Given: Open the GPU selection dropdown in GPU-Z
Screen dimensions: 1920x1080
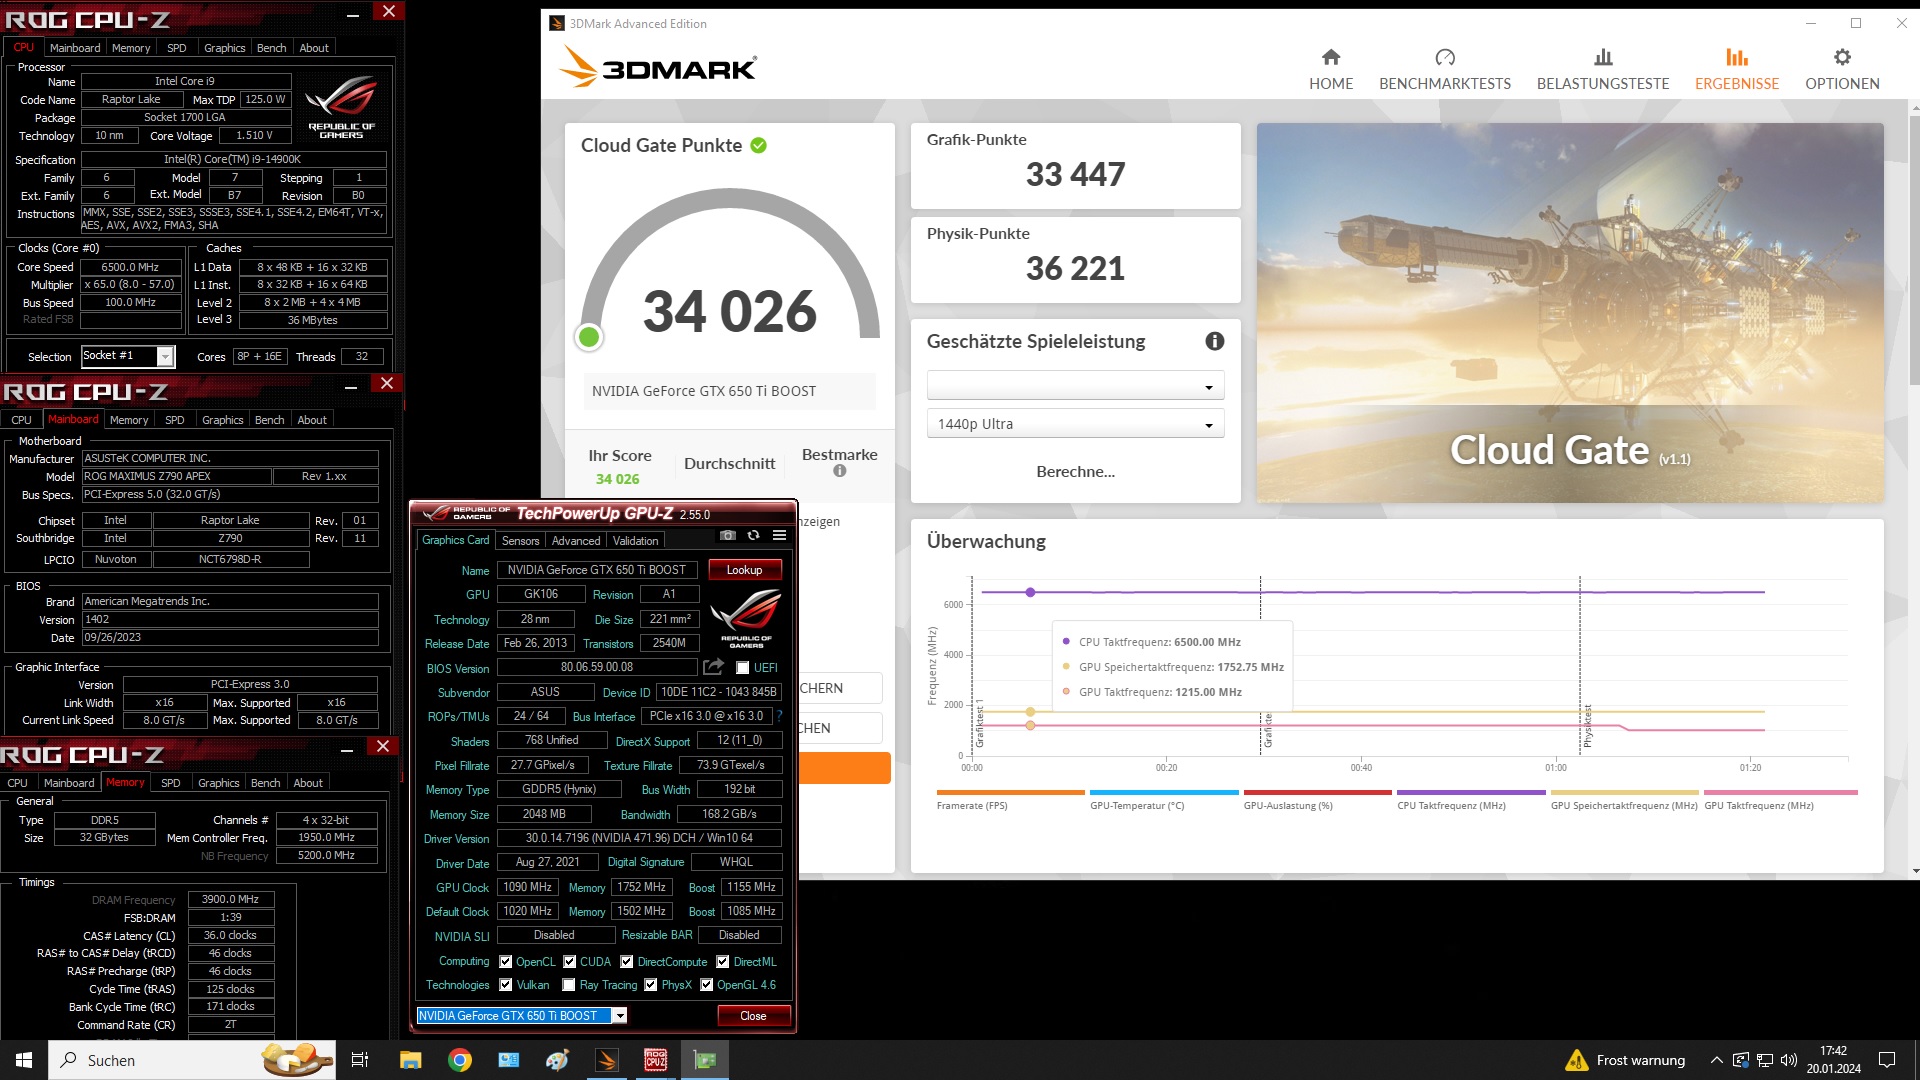Looking at the screenshot, I should coord(522,1016).
